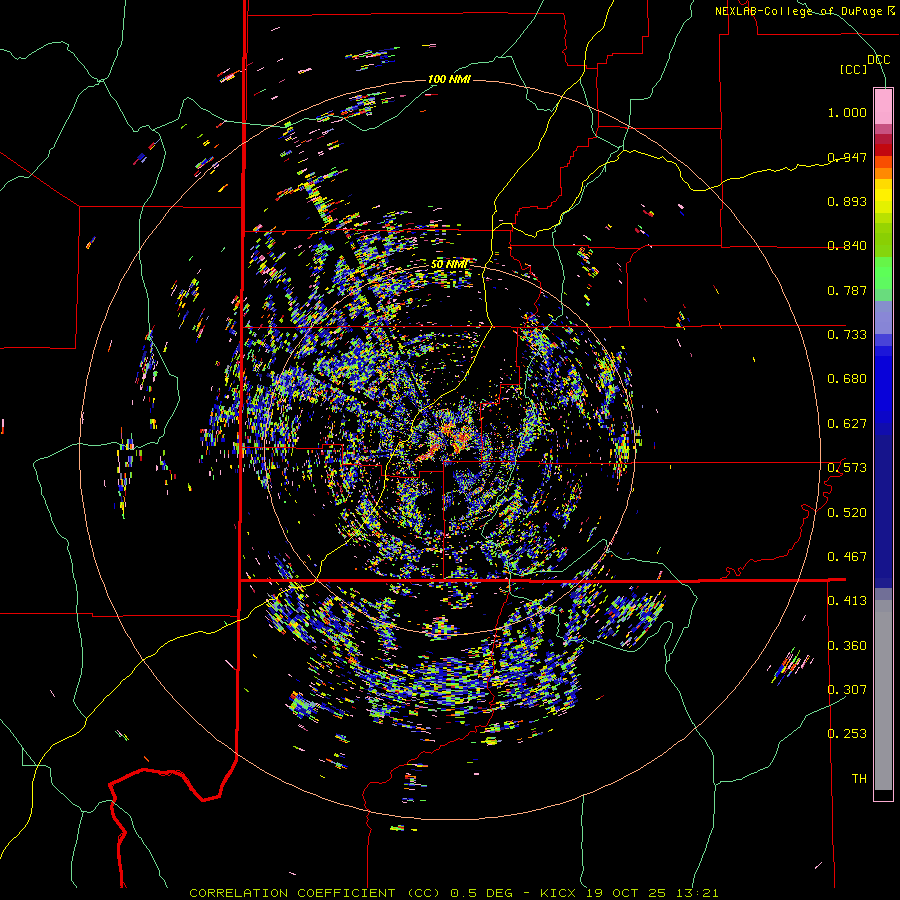The image size is (900, 900).
Task: Click the 0.680 legend value
Action: (x=847, y=379)
